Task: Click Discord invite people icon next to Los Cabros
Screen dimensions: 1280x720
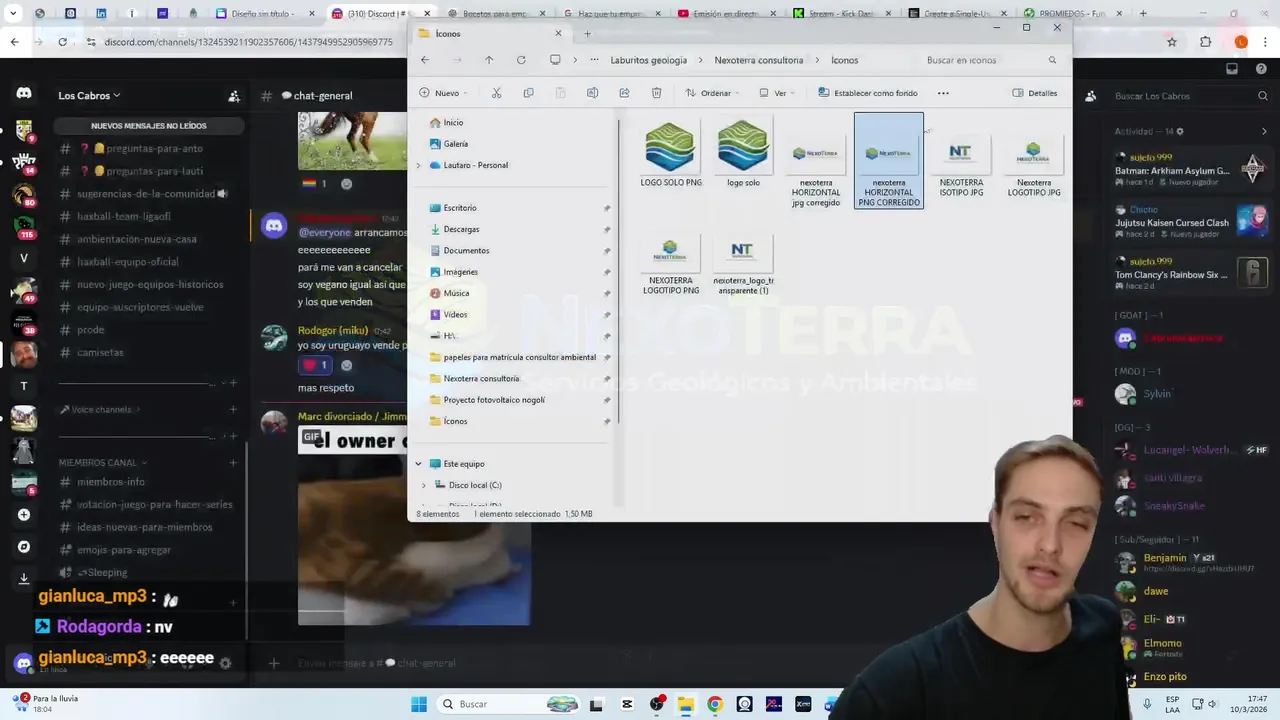Action: point(234,96)
